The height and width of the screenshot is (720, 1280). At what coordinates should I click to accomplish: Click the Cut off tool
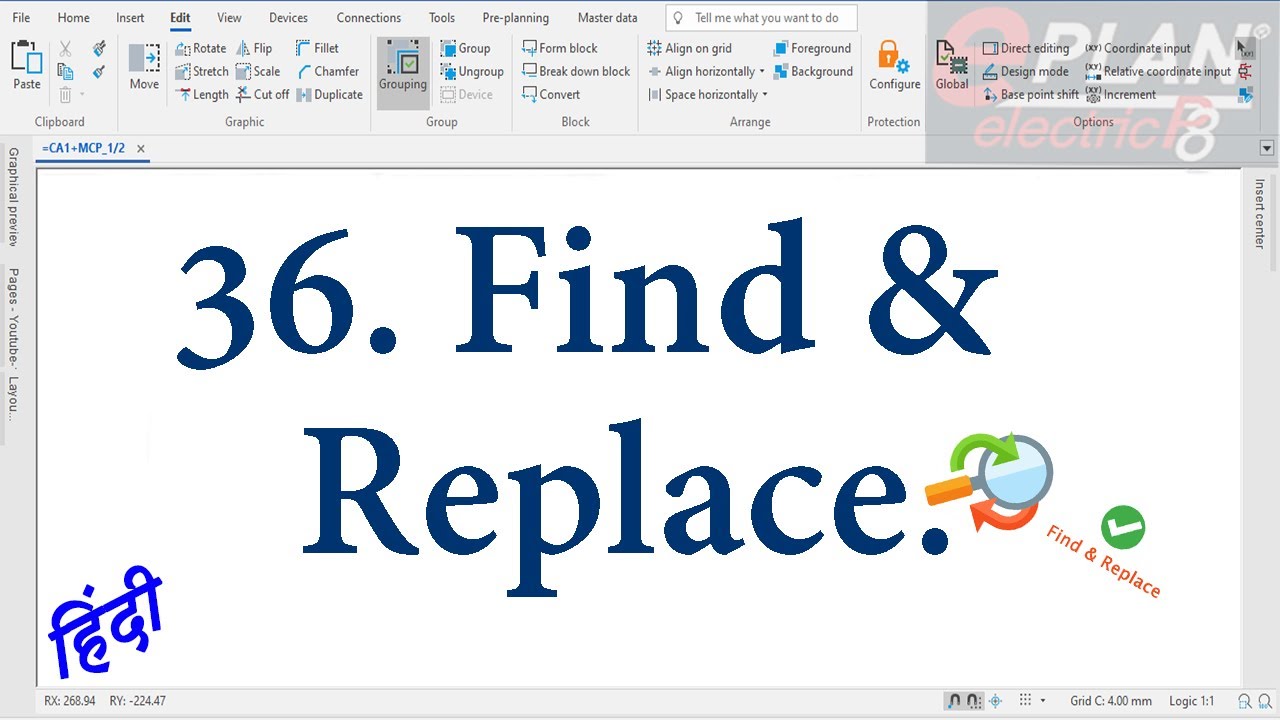(262, 94)
